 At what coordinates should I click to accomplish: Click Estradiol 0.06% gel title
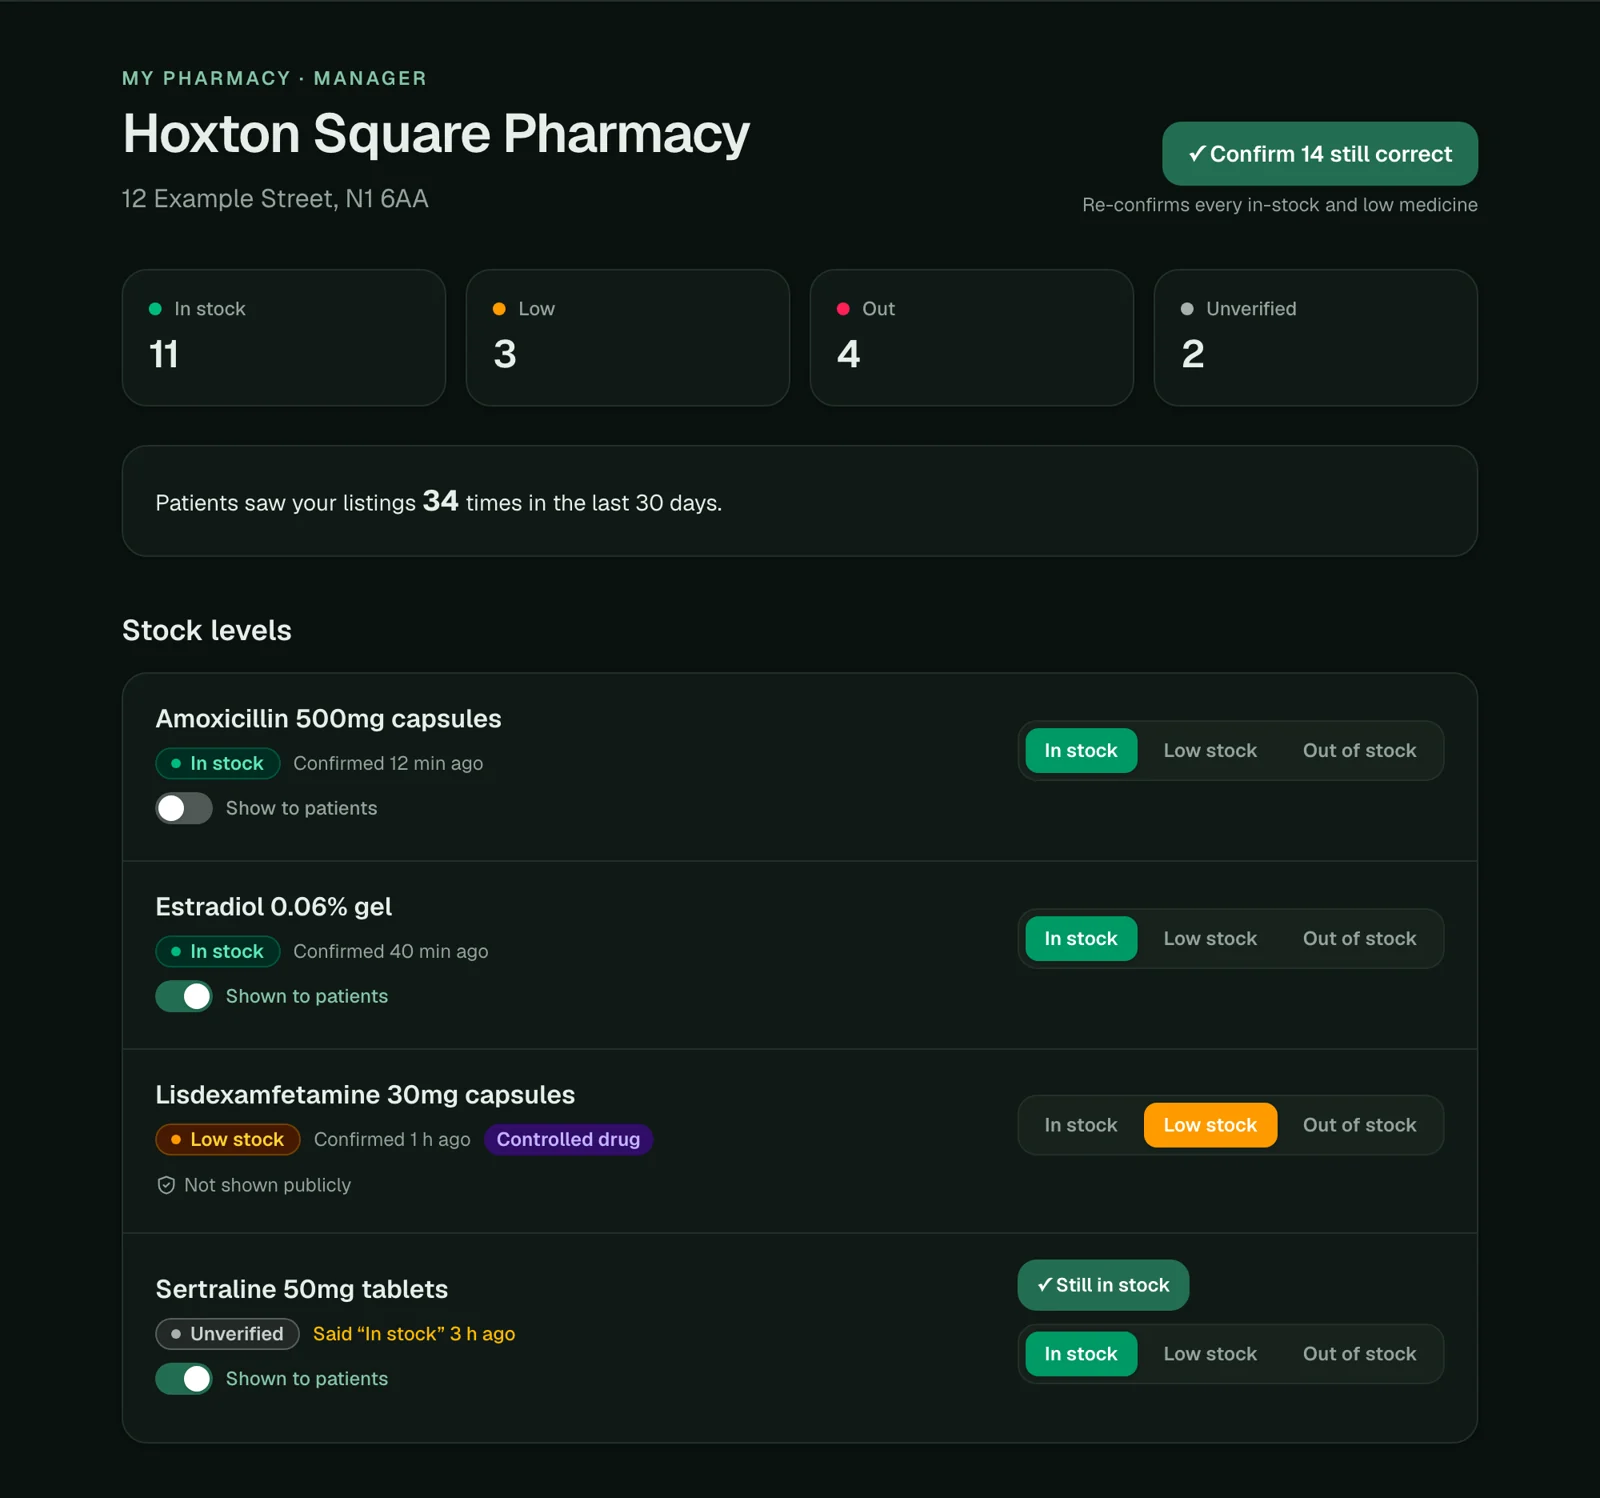point(274,907)
